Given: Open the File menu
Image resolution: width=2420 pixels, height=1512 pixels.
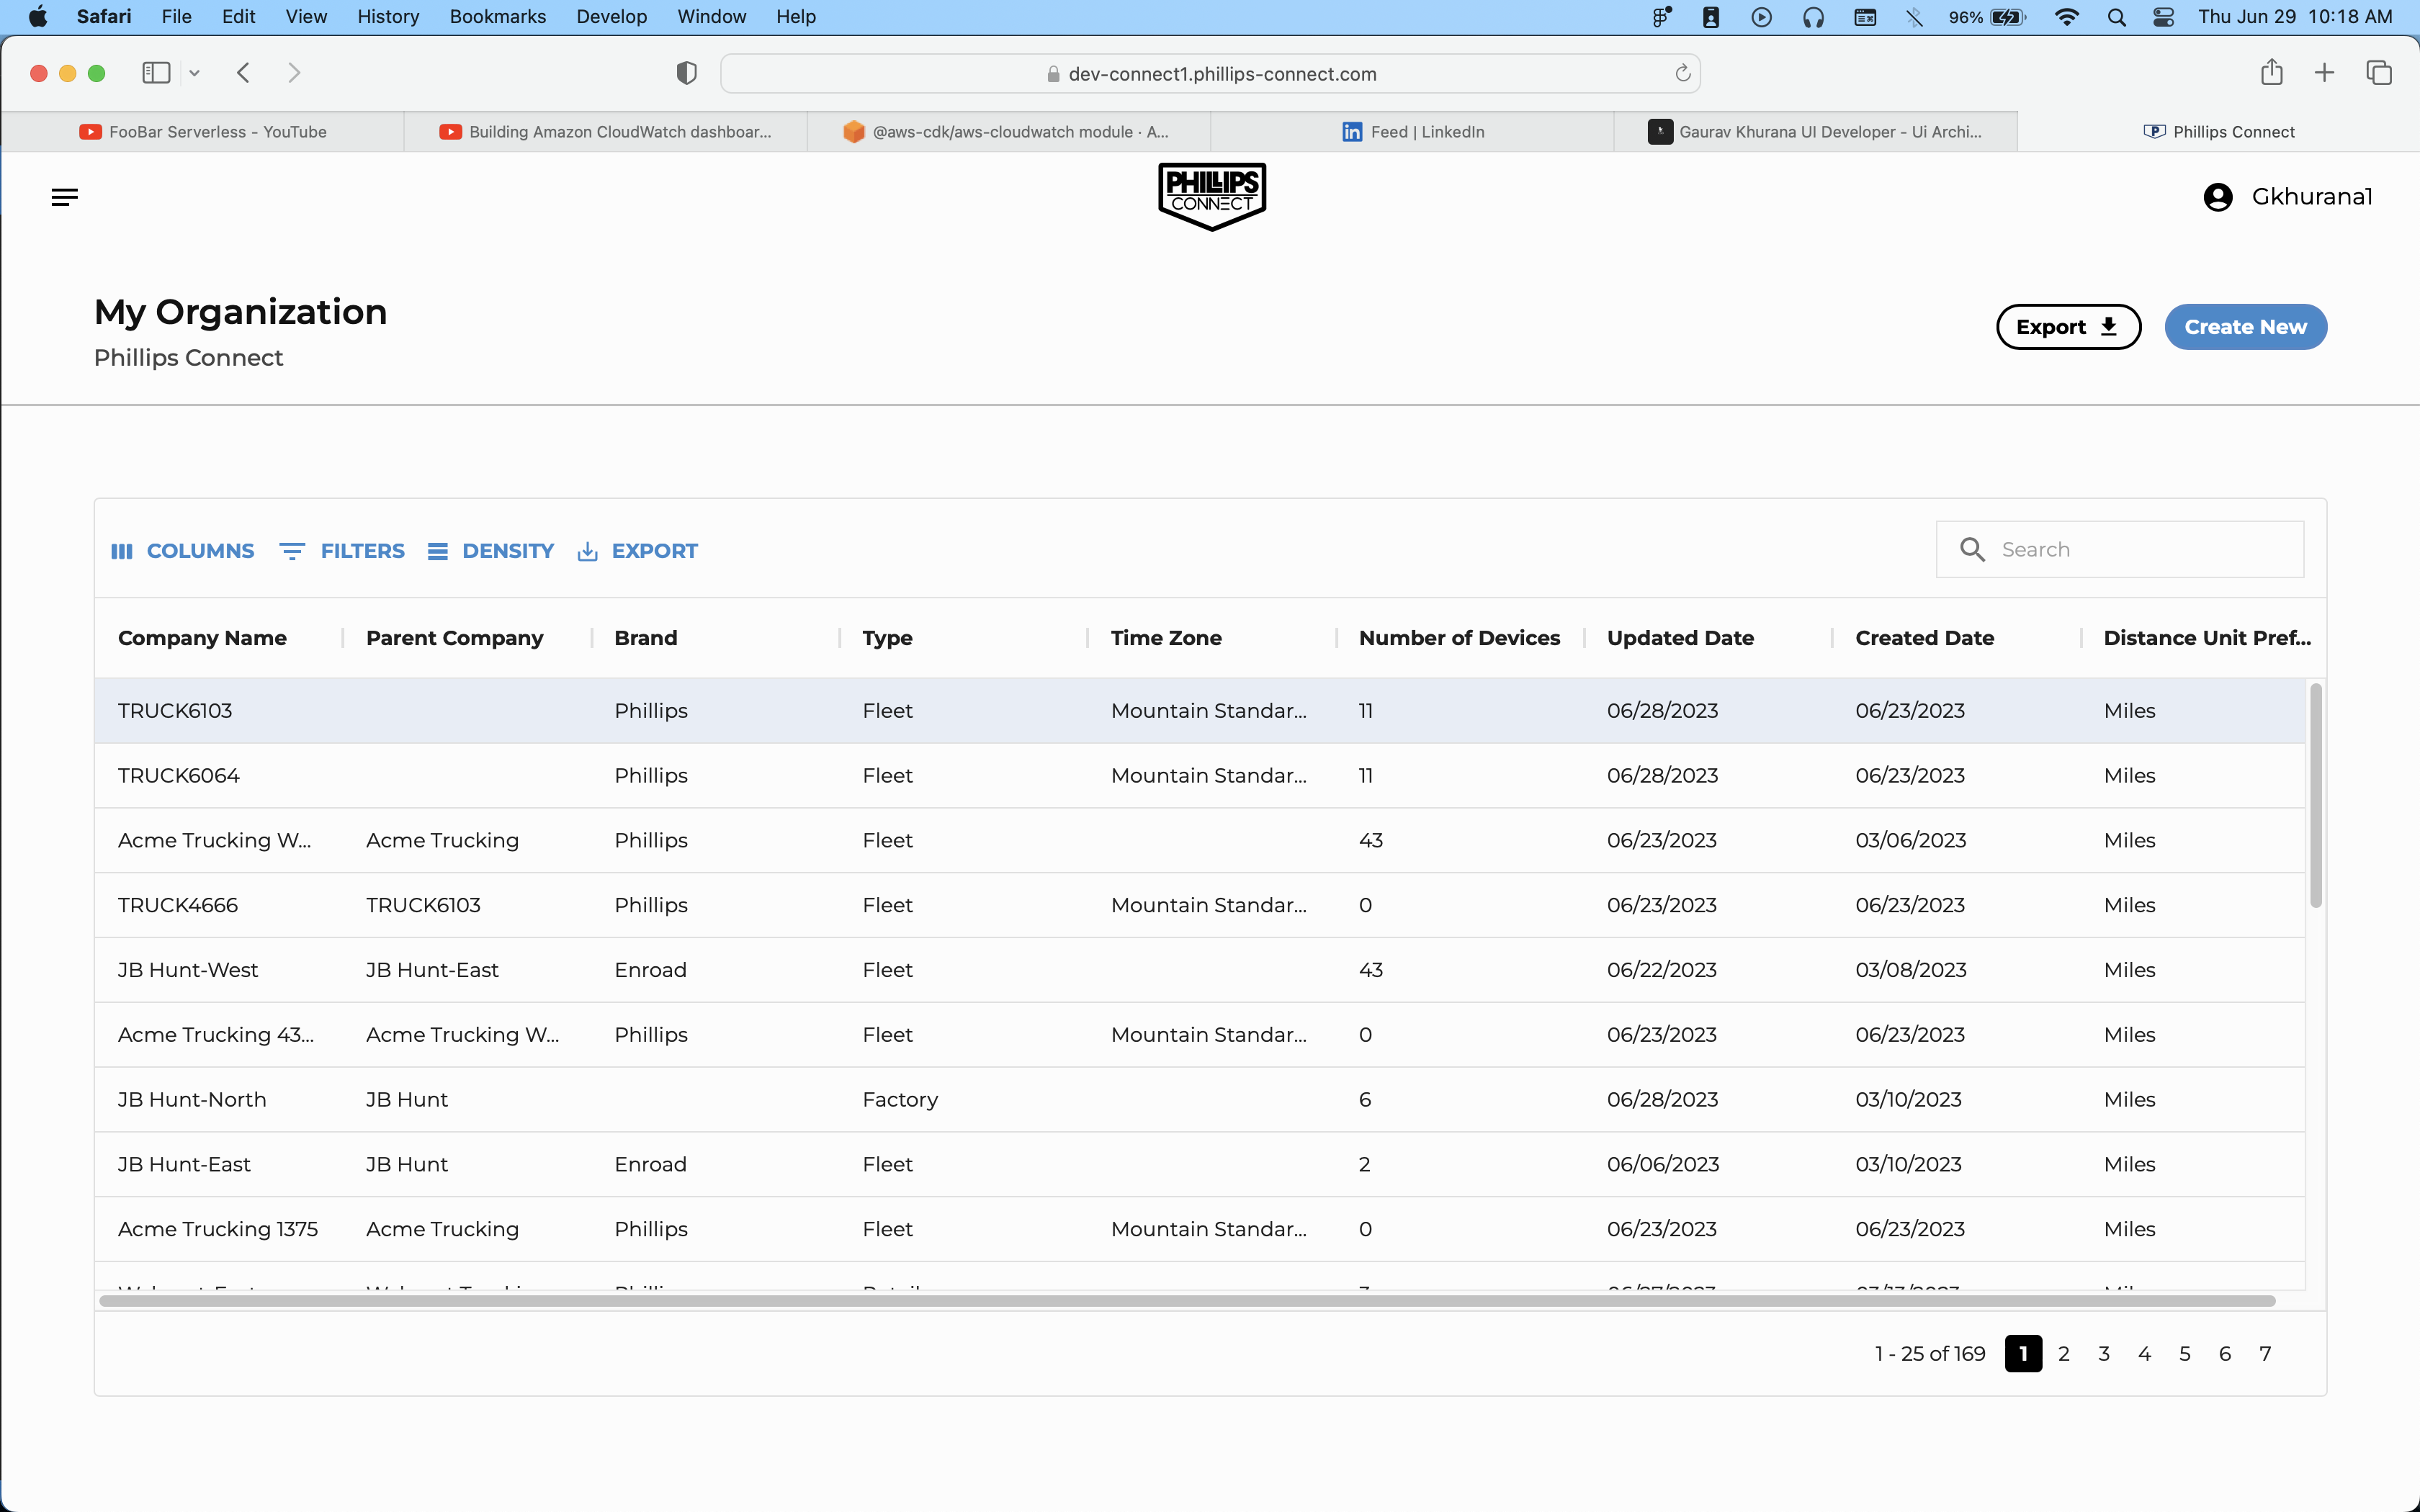Looking at the screenshot, I should (x=176, y=17).
